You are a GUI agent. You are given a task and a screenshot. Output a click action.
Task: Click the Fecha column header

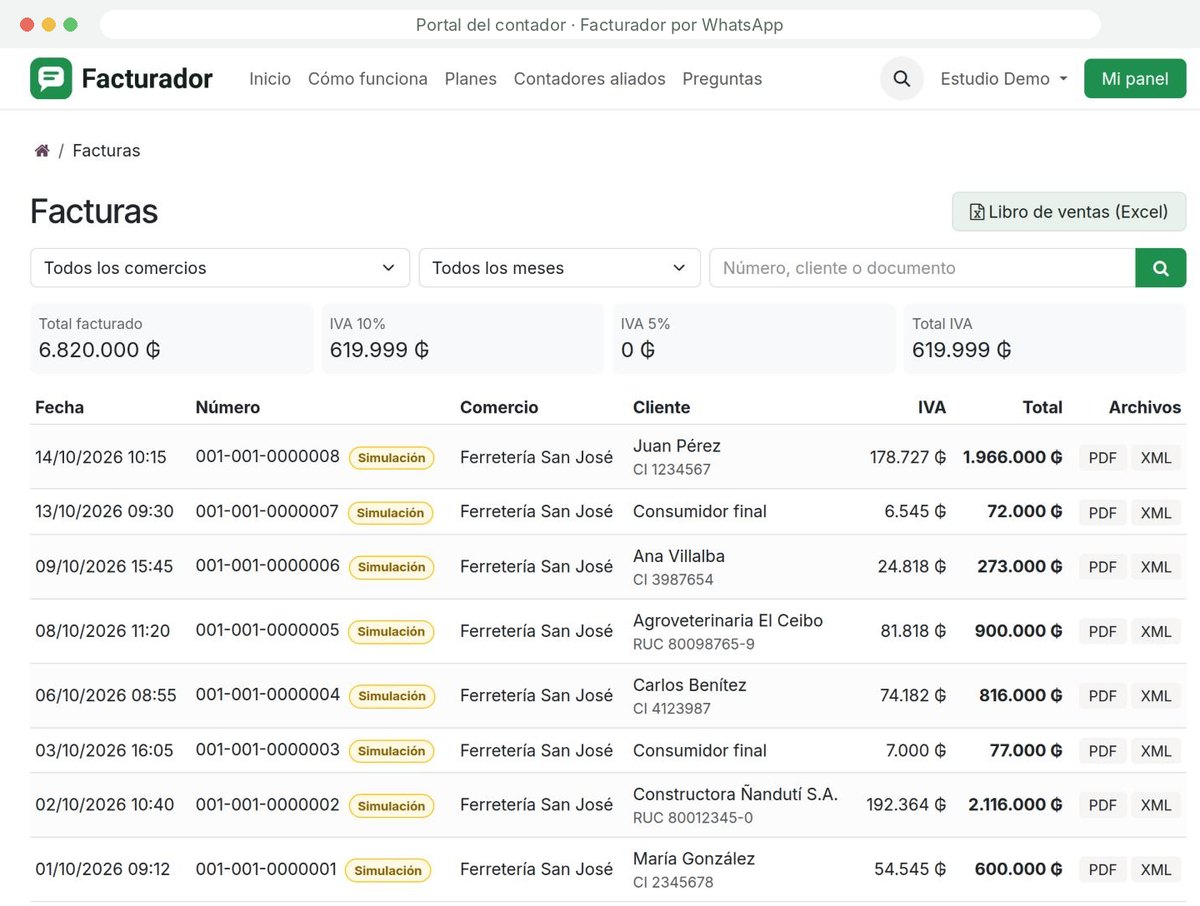tap(59, 407)
